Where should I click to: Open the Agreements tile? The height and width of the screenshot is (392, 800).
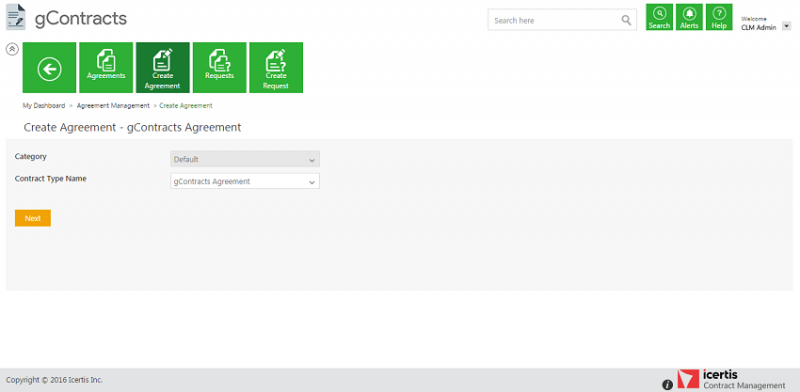(106, 67)
